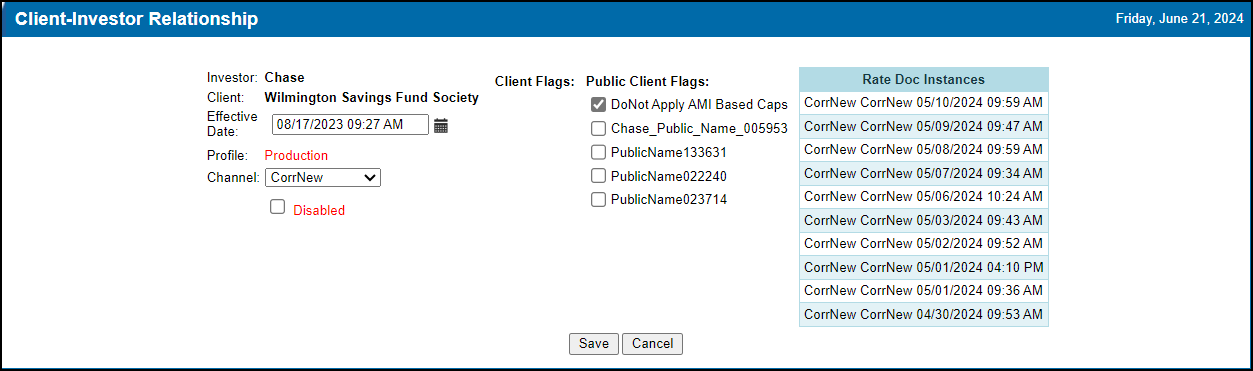
Task: Toggle the Disabled checkbox
Action: point(278,207)
